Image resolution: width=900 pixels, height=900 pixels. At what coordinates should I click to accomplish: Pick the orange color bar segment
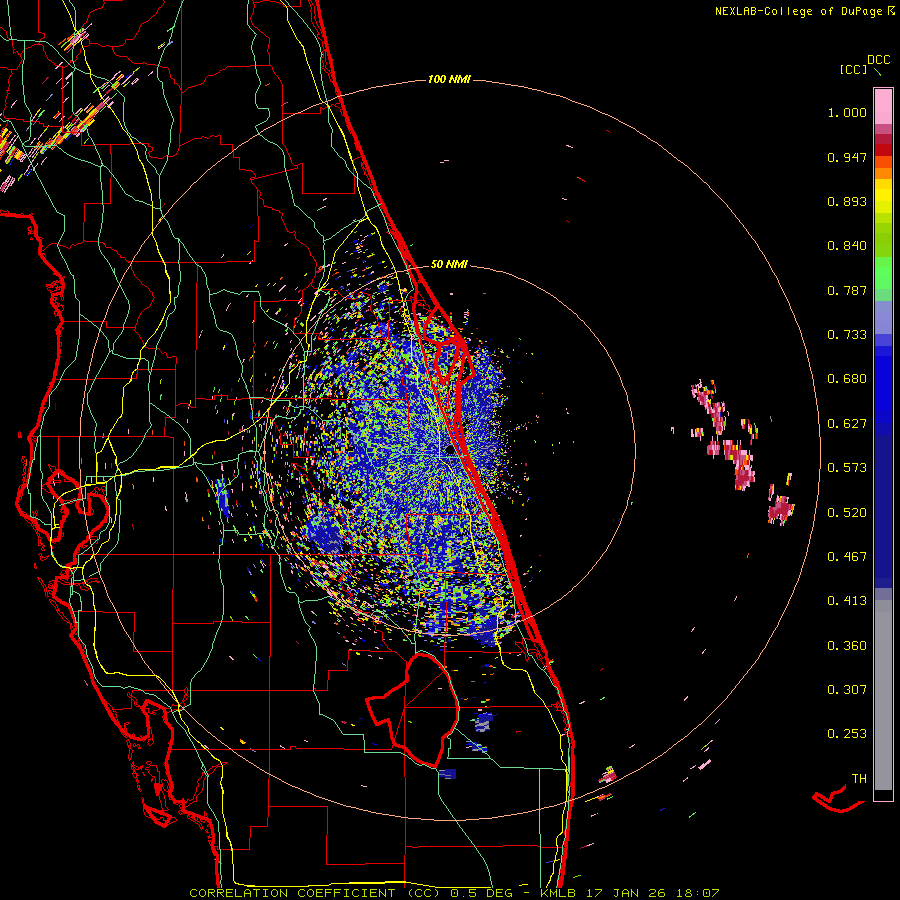tap(883, 173)
